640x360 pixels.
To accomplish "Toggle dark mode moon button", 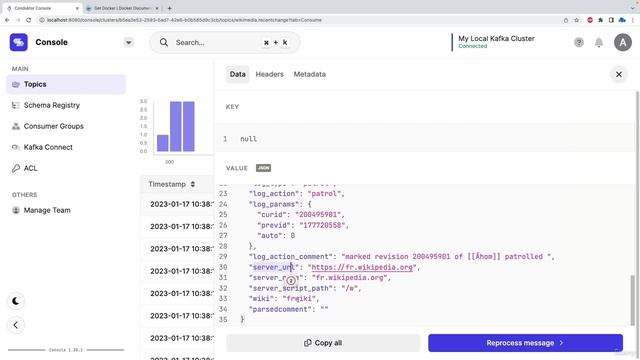I will (x=16, y=301).
